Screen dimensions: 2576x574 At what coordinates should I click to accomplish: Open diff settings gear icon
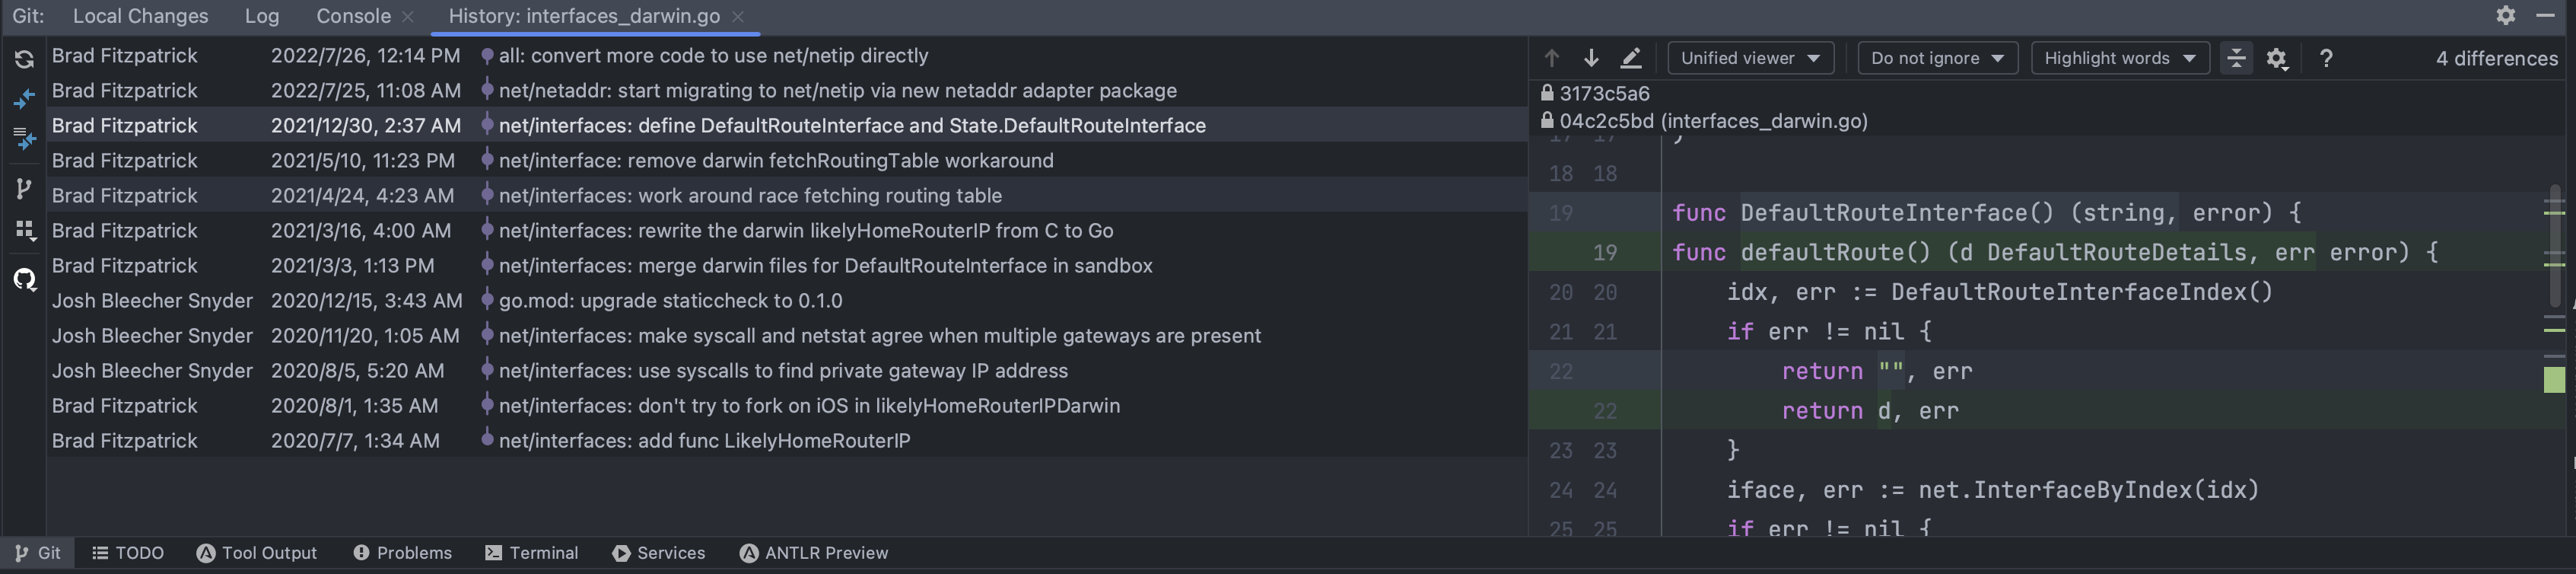click(x=2277, y=58)
